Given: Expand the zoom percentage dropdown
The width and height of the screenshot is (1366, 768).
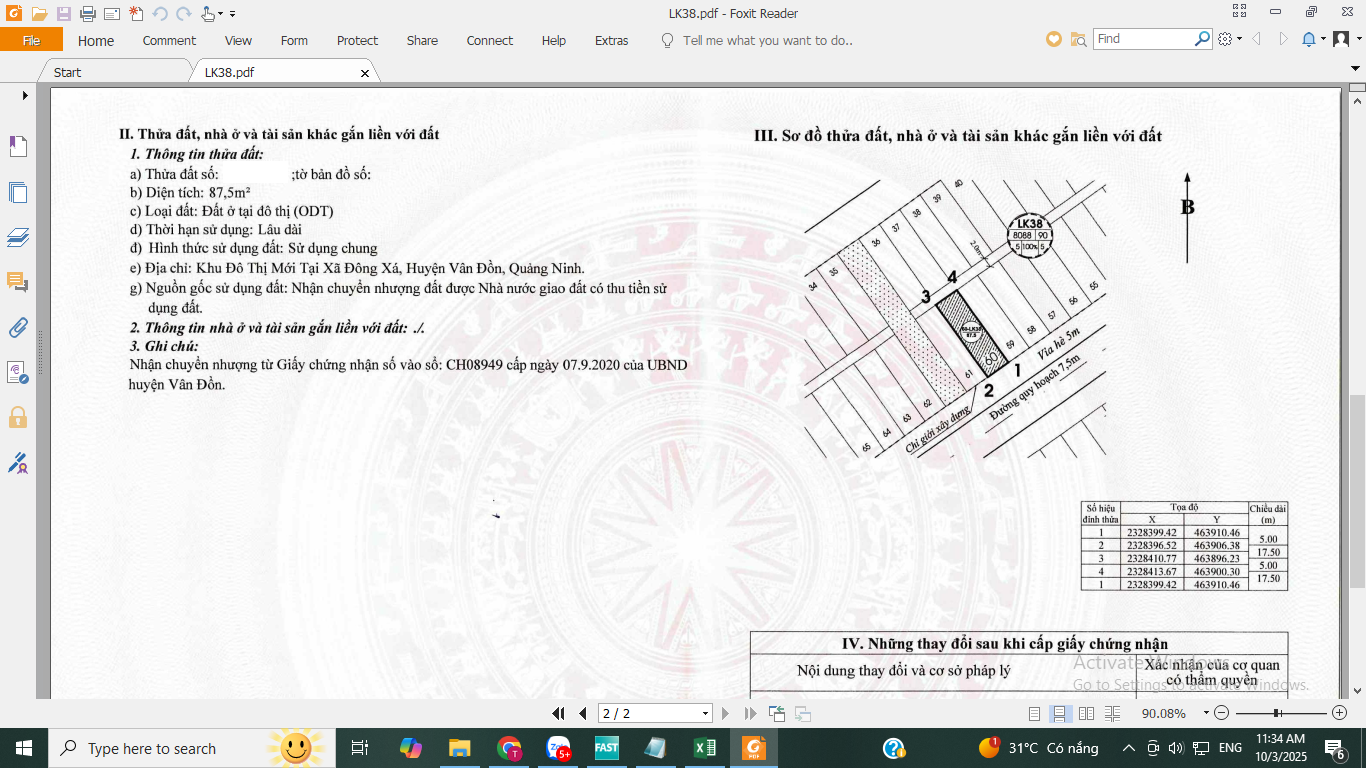Looking at the screenshot, I should pyautogui.click(x=1206, y=713).
